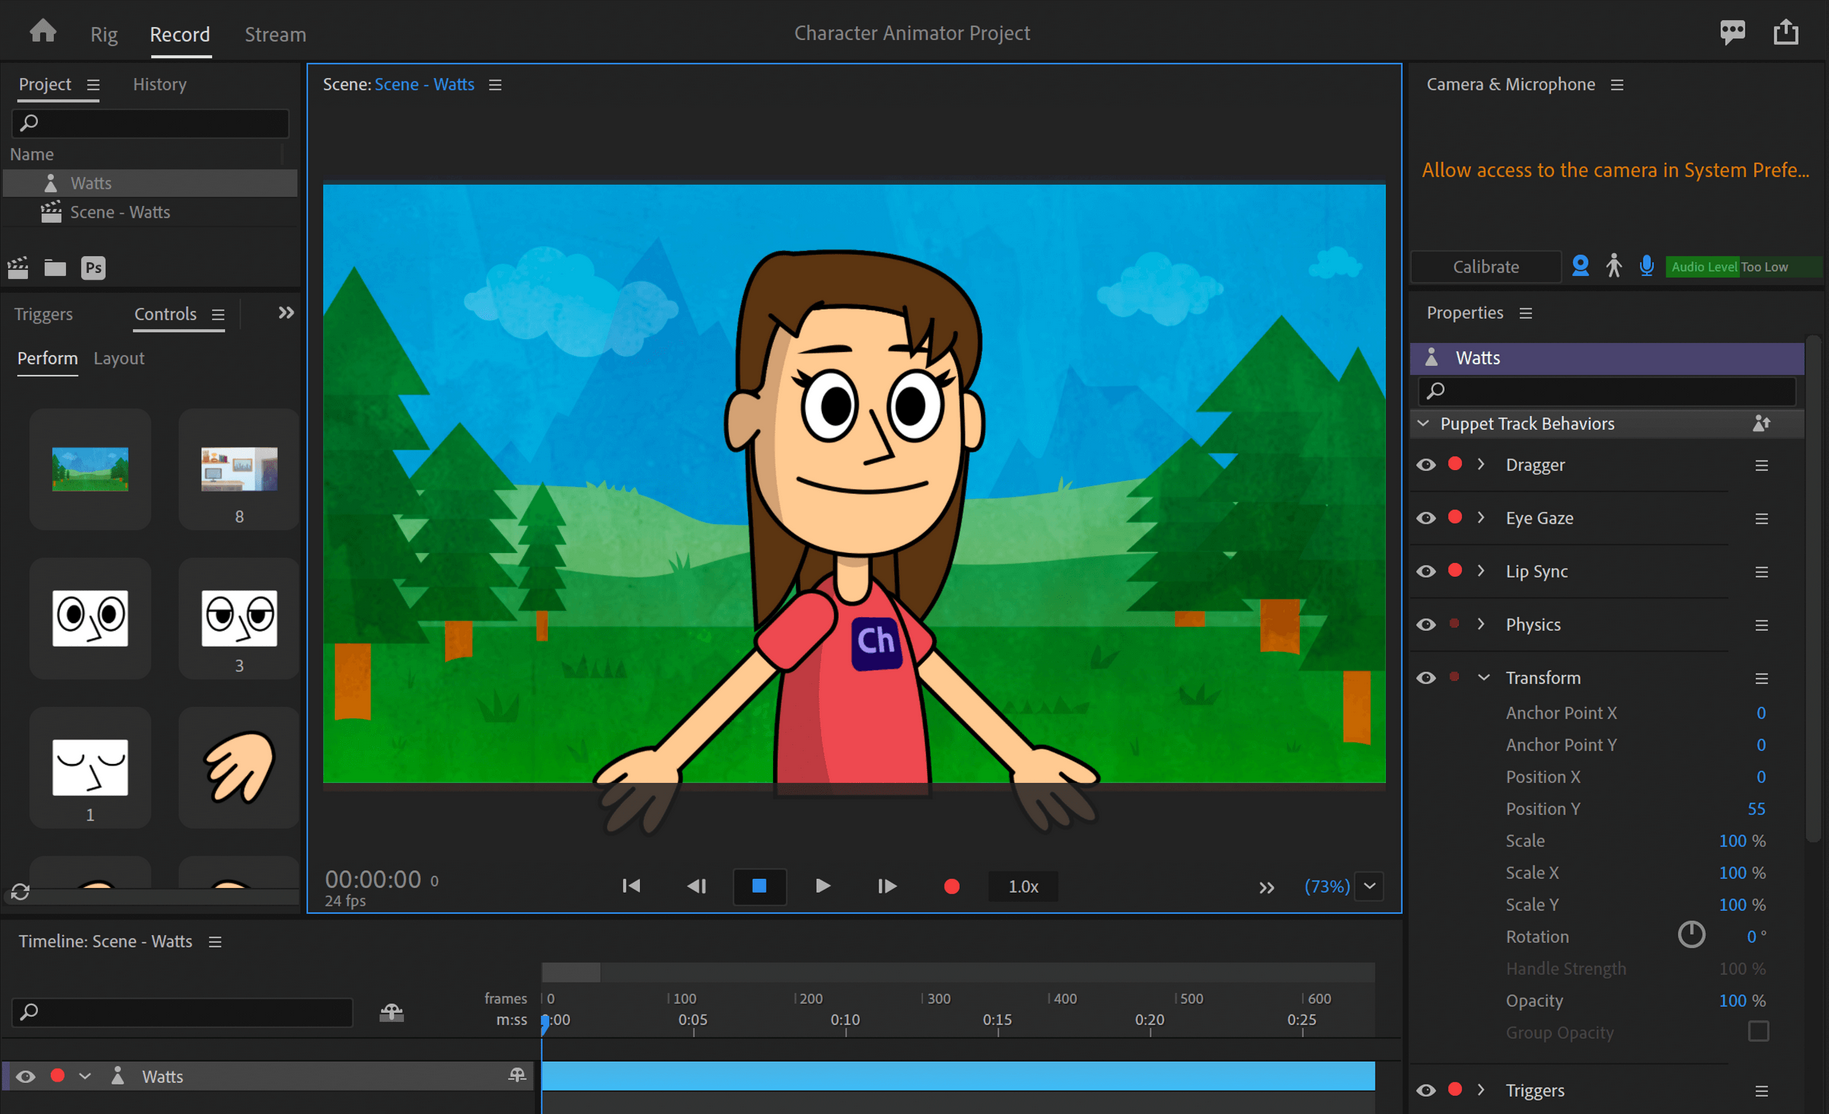Hide the Physics behavior with its eye icon
1829x1114 pixels.
(x=1426, y=624)
